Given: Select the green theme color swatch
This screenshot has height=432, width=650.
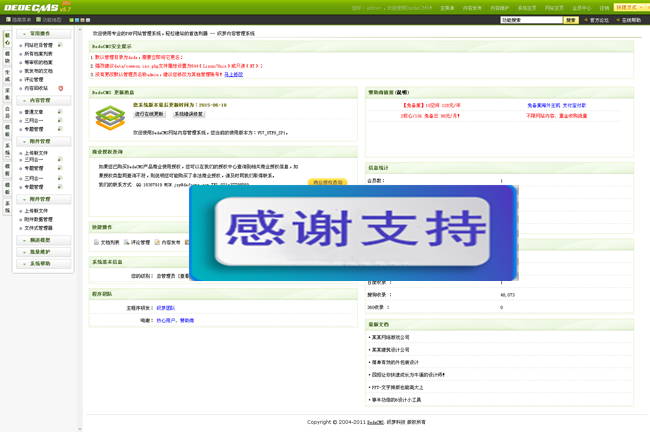Looking at the screenshot, I should (x=71, y=20).
